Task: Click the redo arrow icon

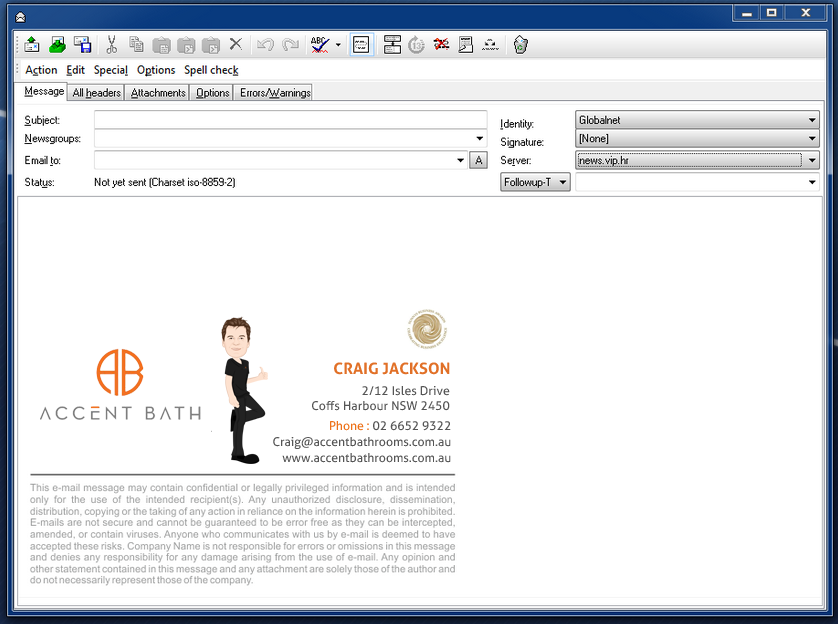Action: [x=290, y=45]
